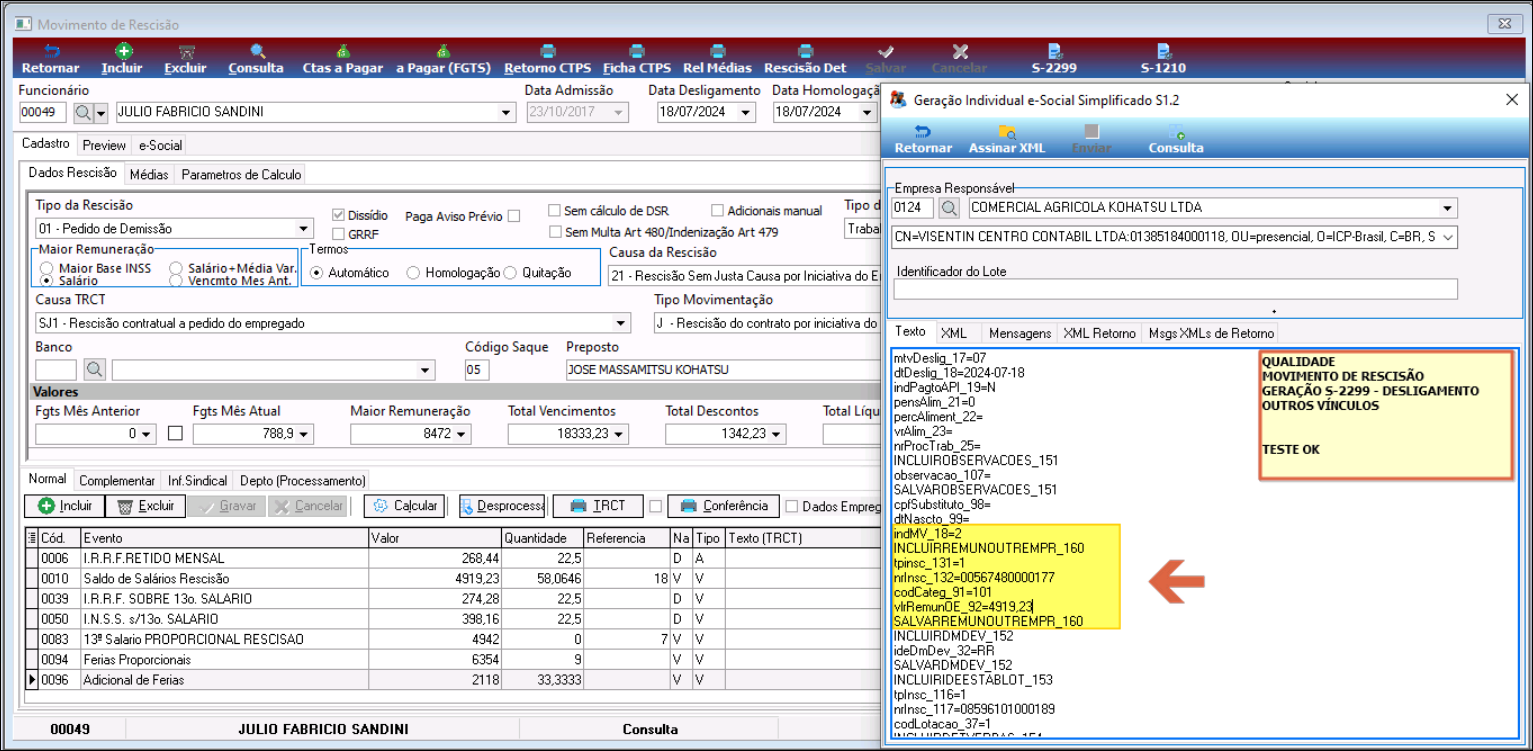Search Empresa Responsável using the magnifier button

[949, 208]
